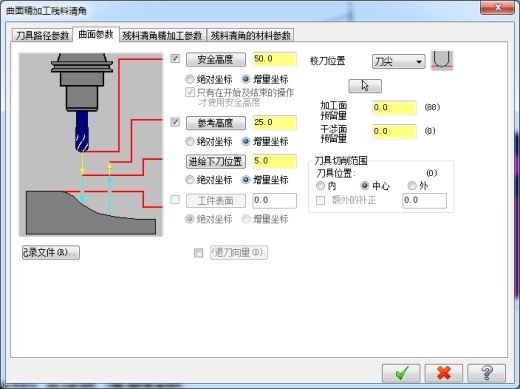The image size is (520, 389).
Task: Edit the 安全高度 value field 50.0
Action: coord(274,59)
